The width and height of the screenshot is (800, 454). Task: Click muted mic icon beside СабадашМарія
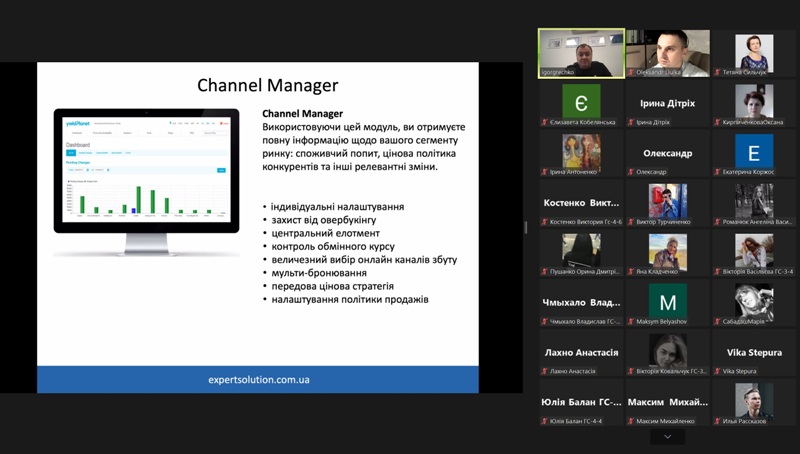coord(717,321)
